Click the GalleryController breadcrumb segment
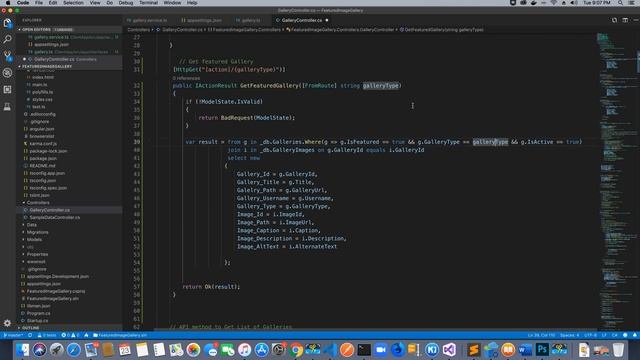Viewport: 640px width, 360px height. [340, 30]
